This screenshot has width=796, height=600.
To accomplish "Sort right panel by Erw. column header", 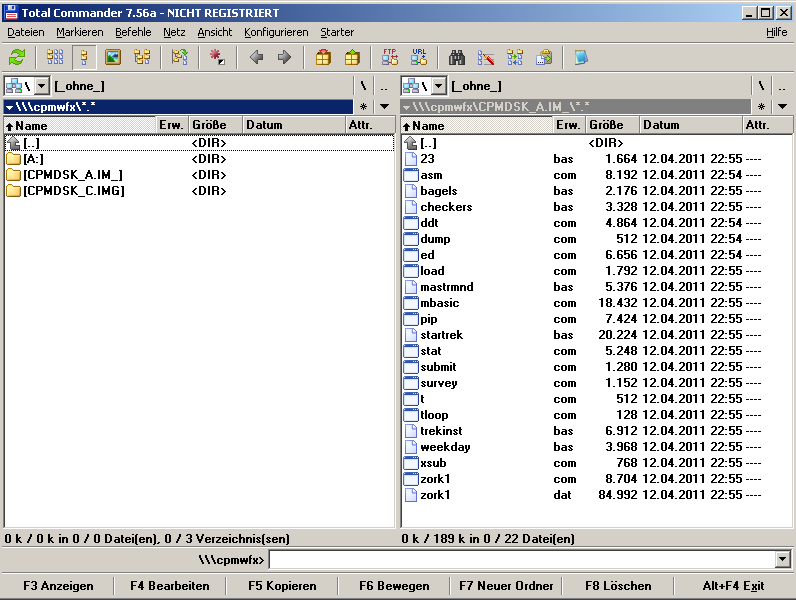I will point(569,125).
